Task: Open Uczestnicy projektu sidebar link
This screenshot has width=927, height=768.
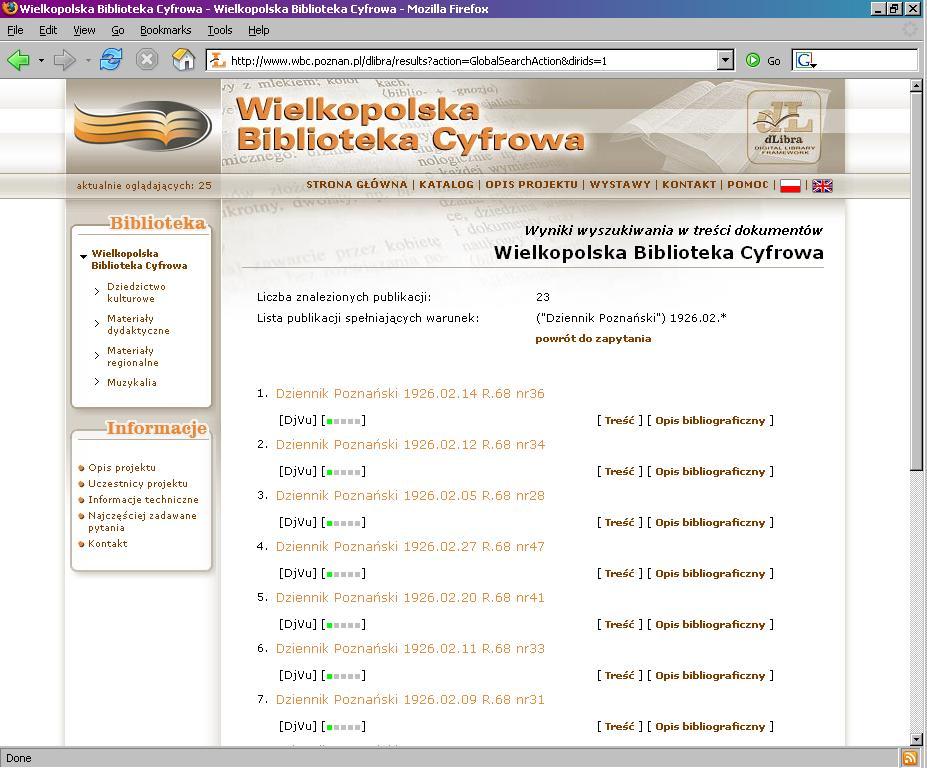Action: (x=138, y=484)
